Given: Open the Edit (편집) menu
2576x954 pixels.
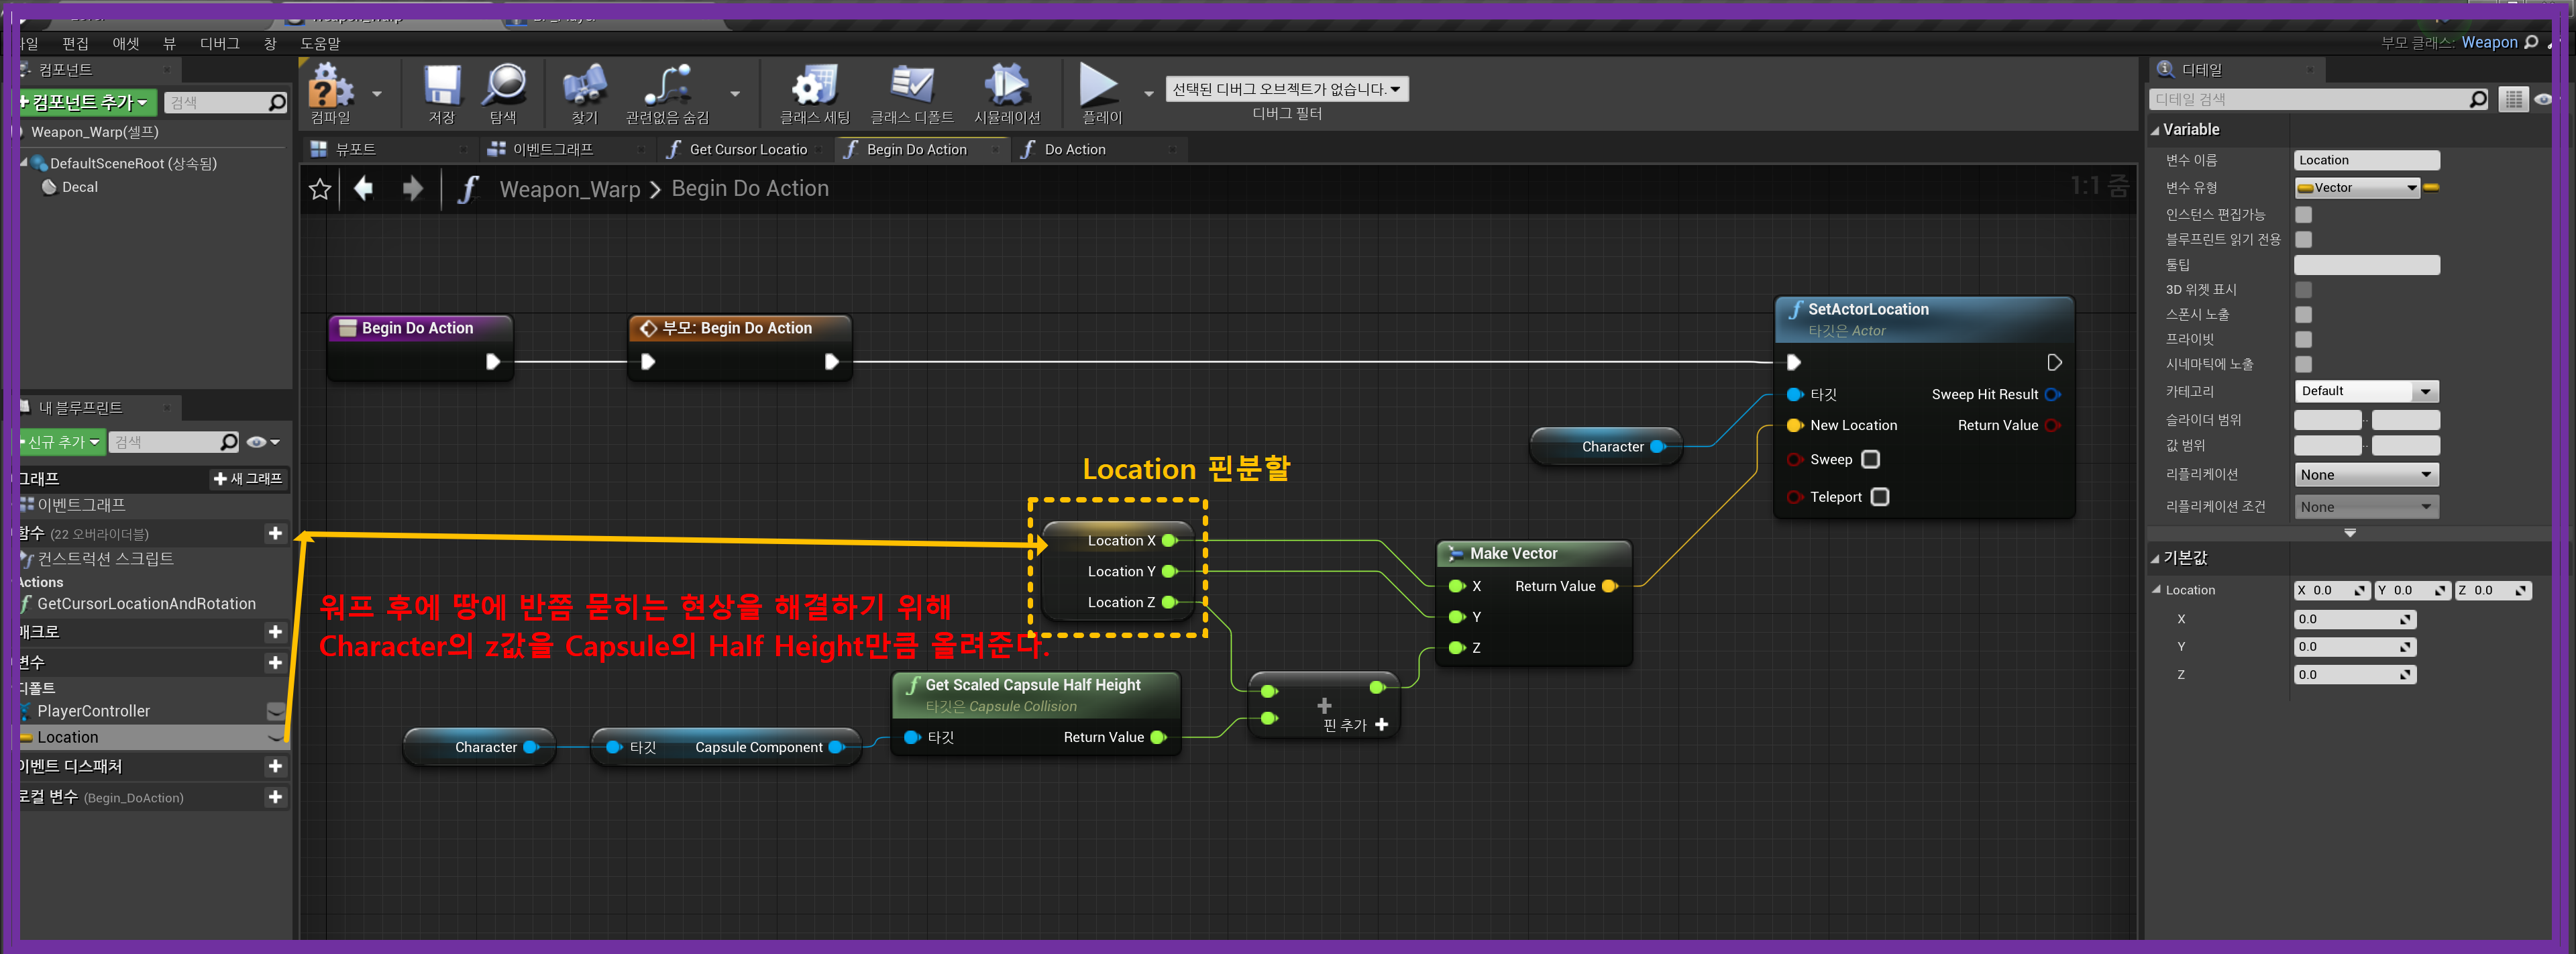Looking at the screenshot, I should (75, 44).
